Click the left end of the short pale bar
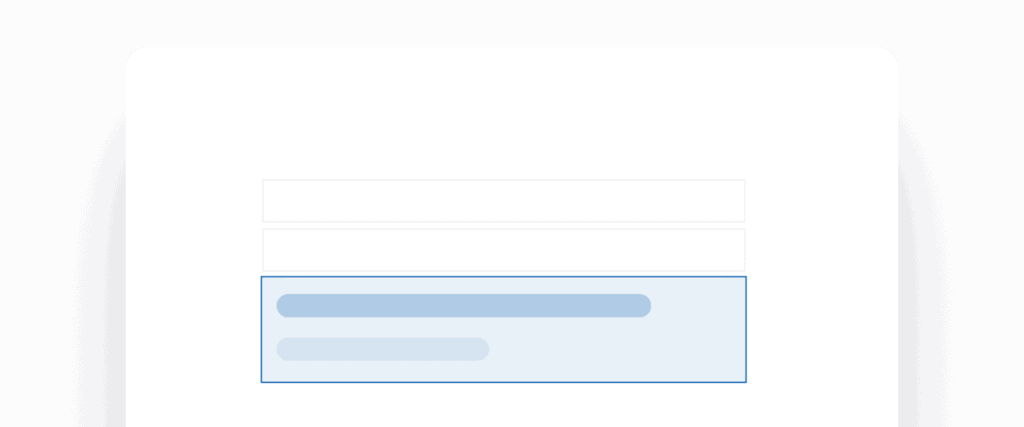This screenshot has width=1024, height=427. click(286, 349)
